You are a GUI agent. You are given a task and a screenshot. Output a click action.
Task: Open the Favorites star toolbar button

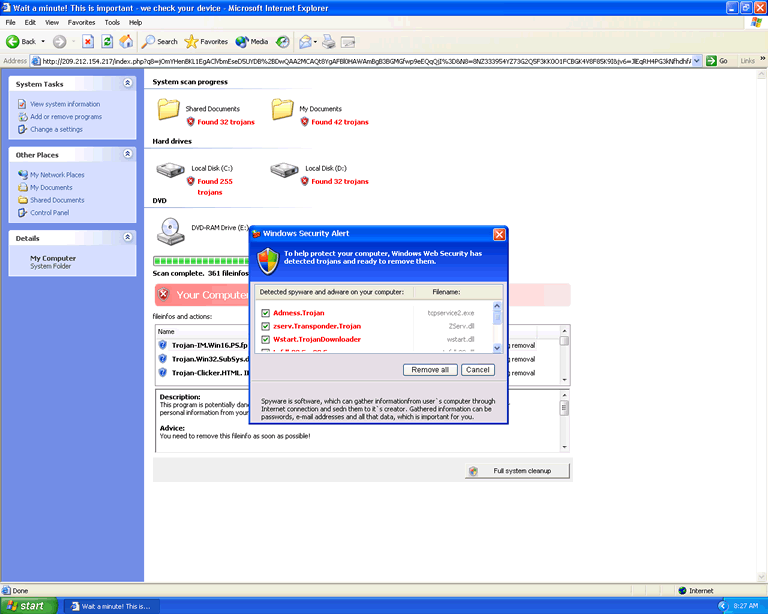[206, 41]
